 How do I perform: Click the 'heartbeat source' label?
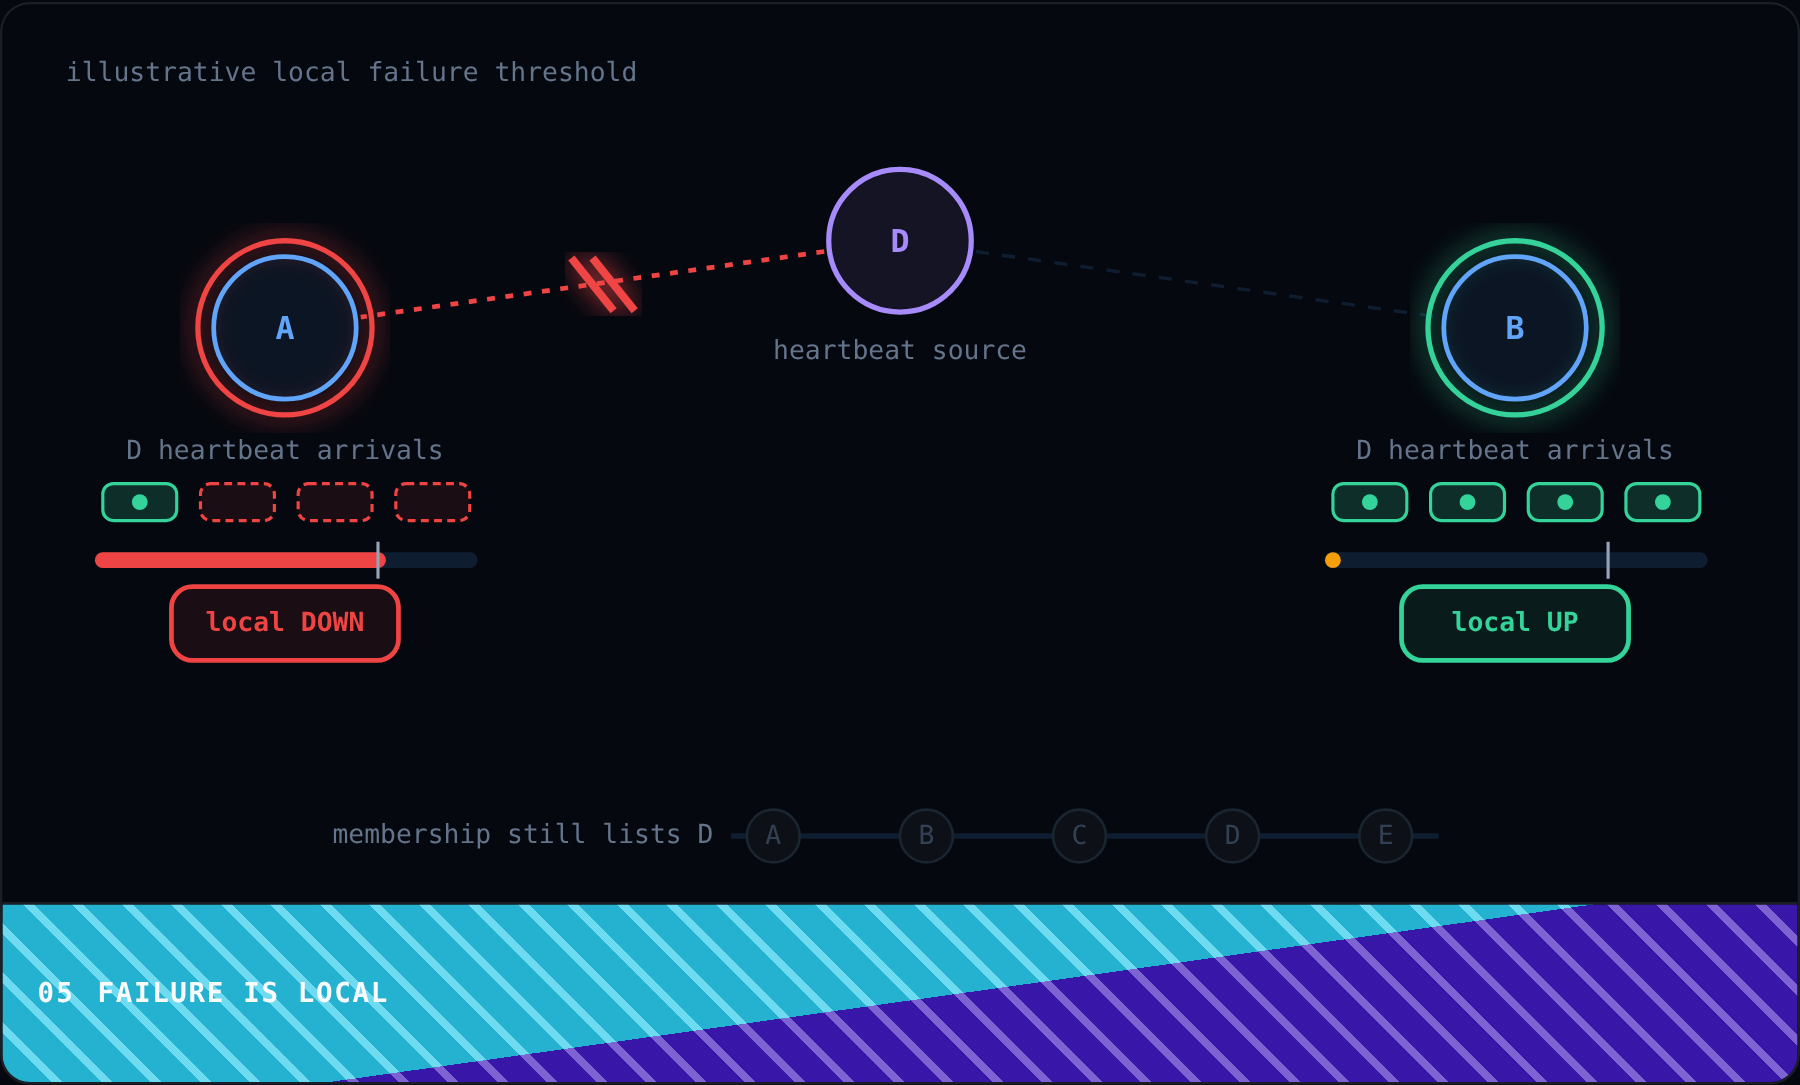coord(900,350)
